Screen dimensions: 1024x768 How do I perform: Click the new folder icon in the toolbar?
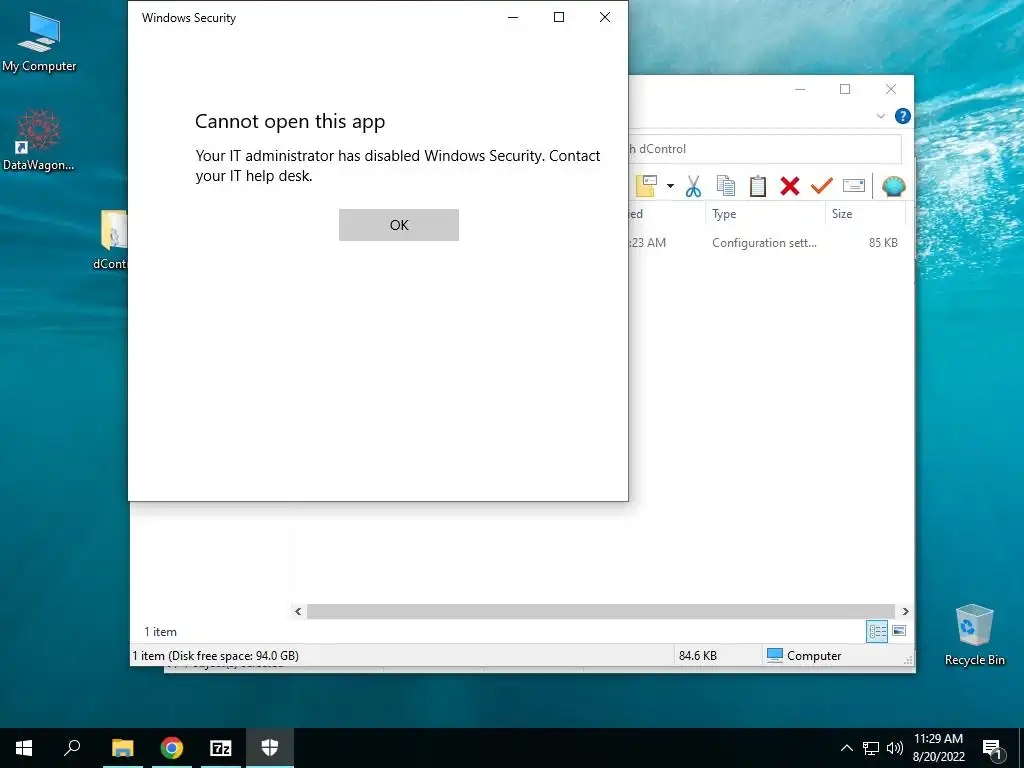pyautogui.click(x=647, y=186)
